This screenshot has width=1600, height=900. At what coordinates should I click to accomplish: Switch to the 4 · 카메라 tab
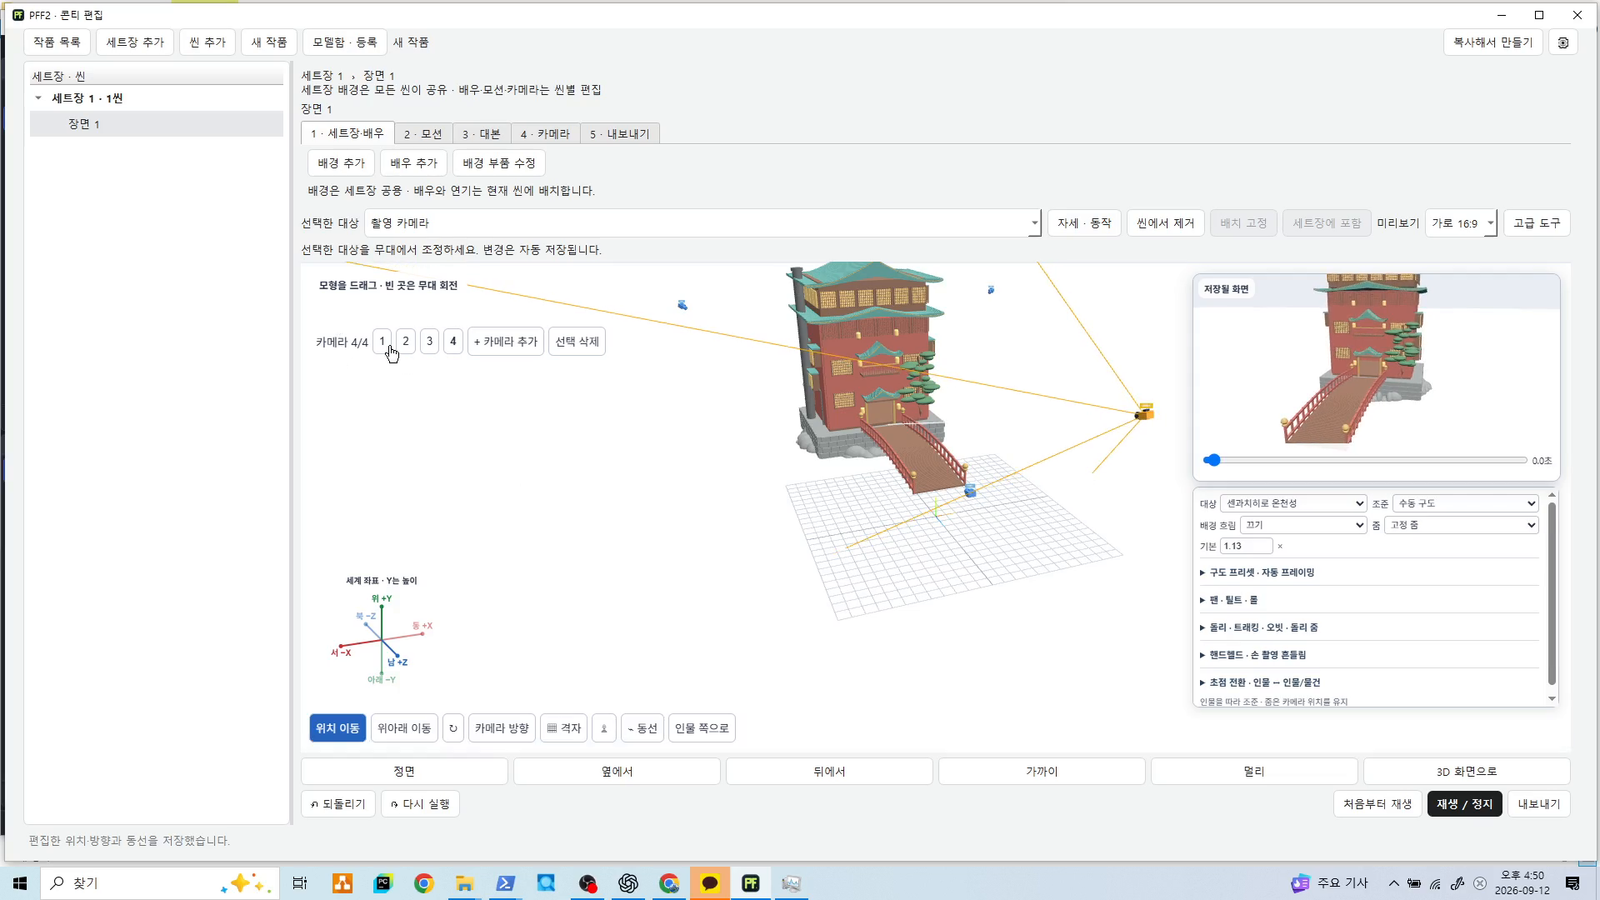click(x=545, y=134)
